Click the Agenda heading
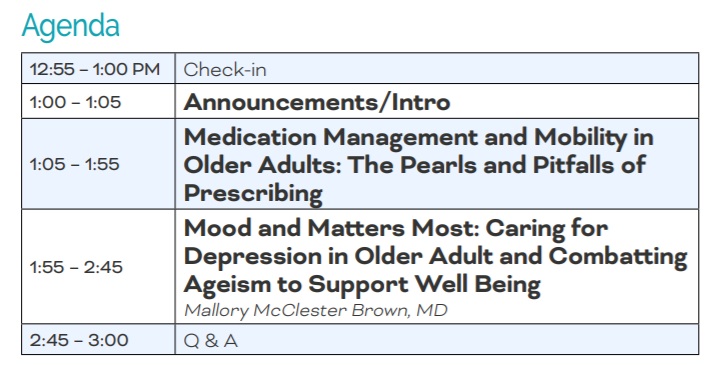The width and height of the screenshot is (717, 366). tap(70, 27)
